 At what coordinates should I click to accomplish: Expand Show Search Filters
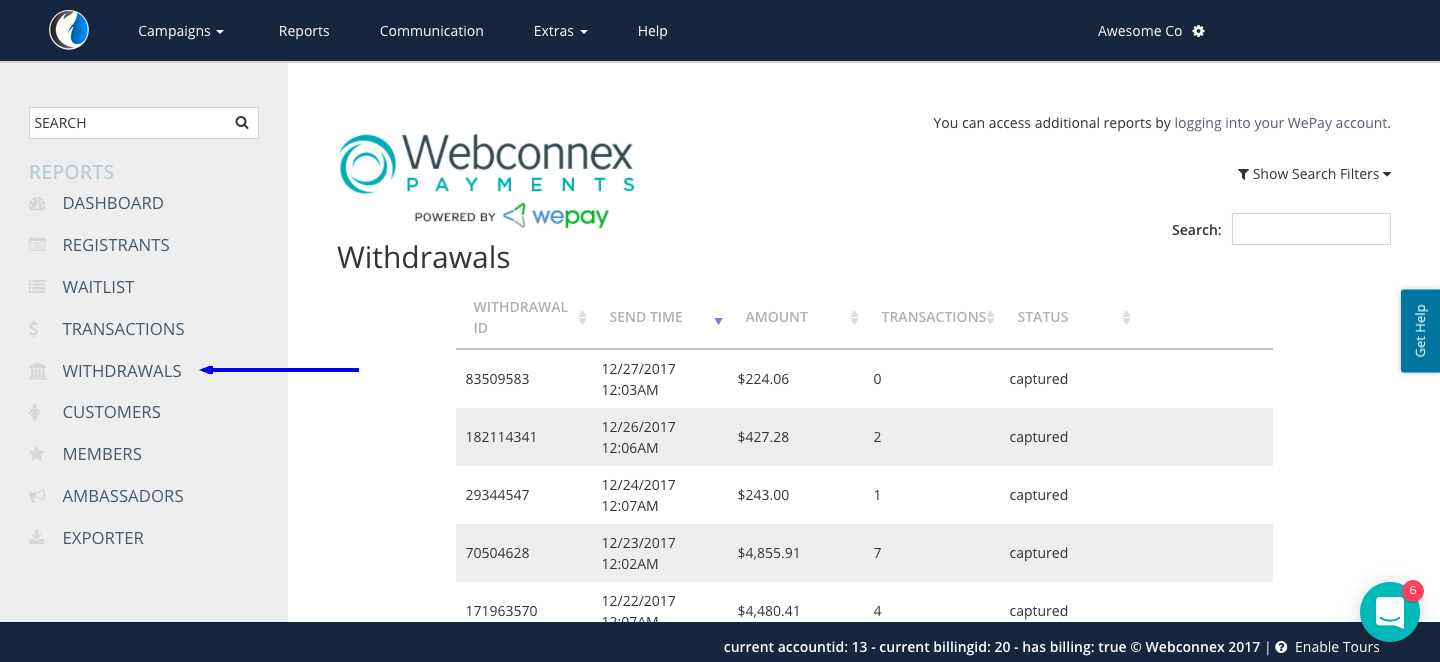point(1315,173)
